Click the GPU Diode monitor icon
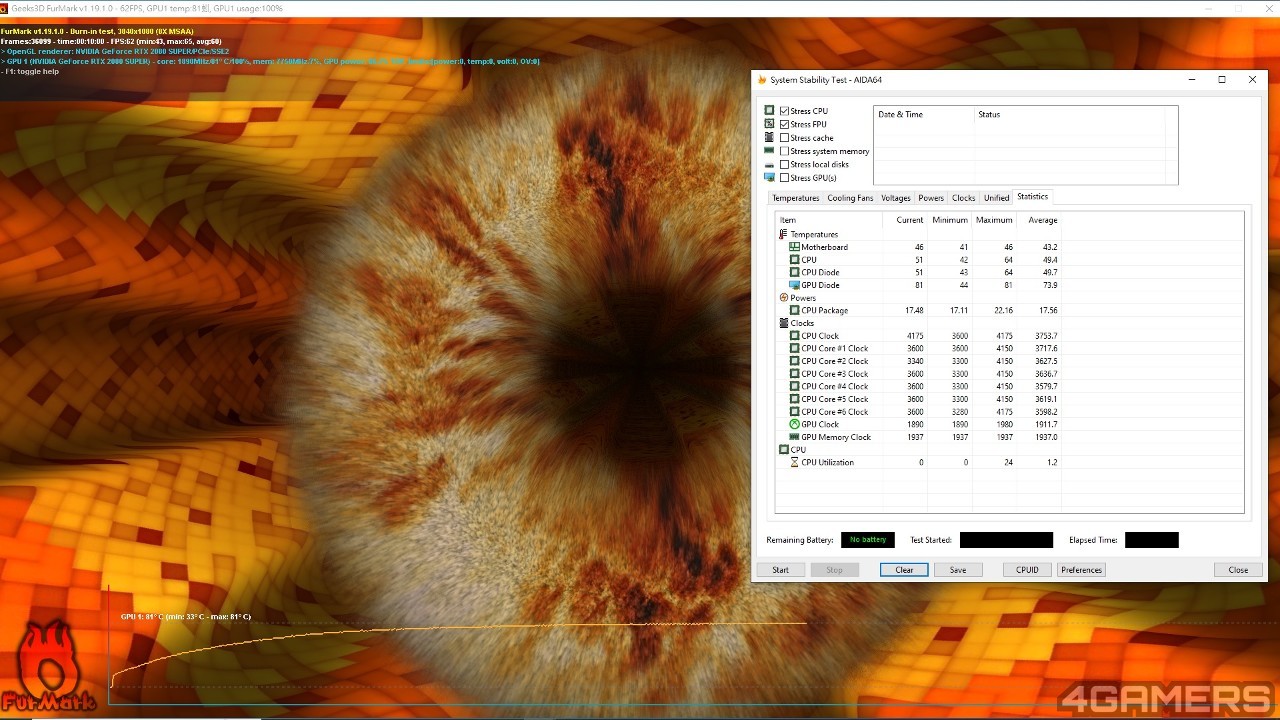 [795, 285]
